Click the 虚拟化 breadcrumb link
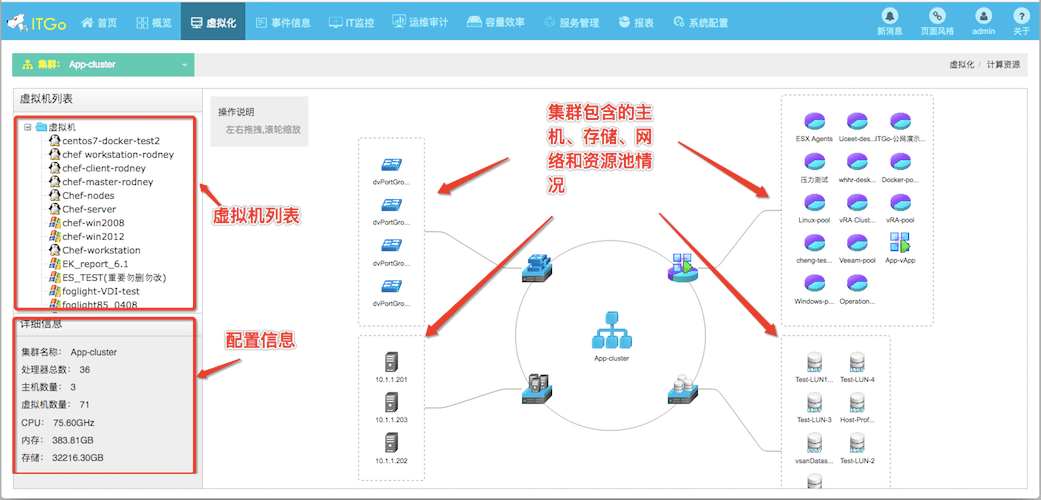1041x500 pixels. [960, 65]
